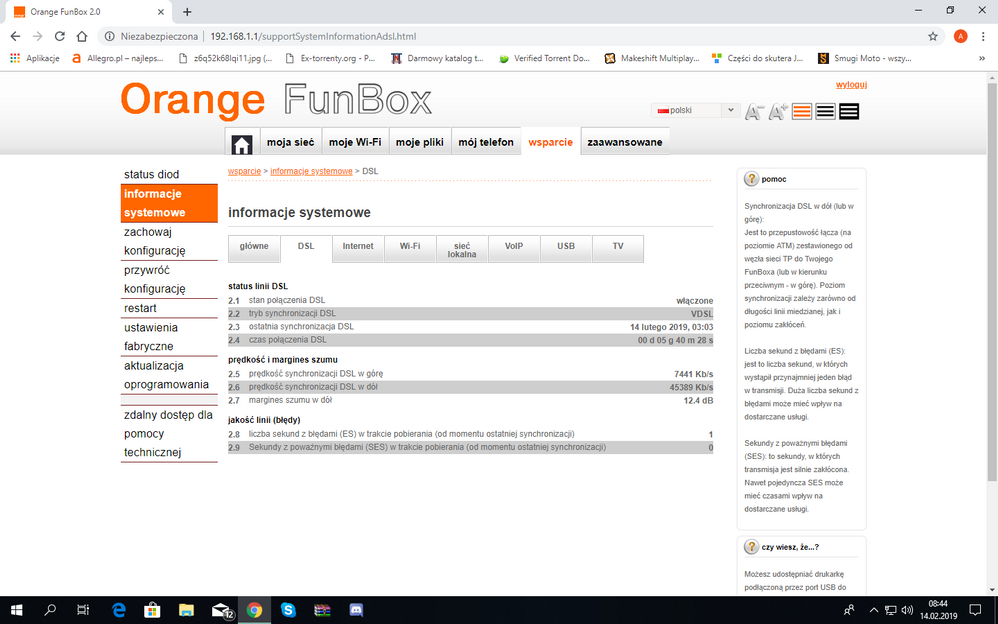The height and width of the screenshot is (624, 998).
Task: Open the VoIP tab
Action: pos(514,246)
